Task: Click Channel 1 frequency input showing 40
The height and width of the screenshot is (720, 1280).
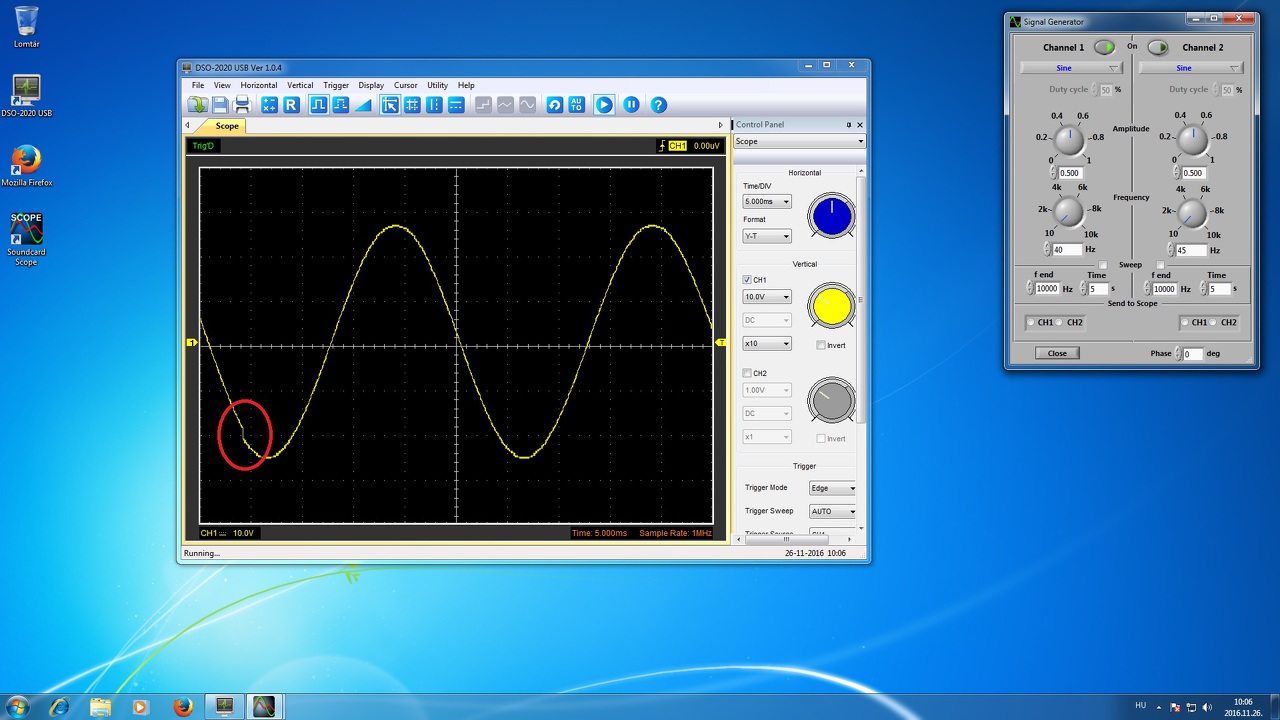Action: pos(1066,250)
